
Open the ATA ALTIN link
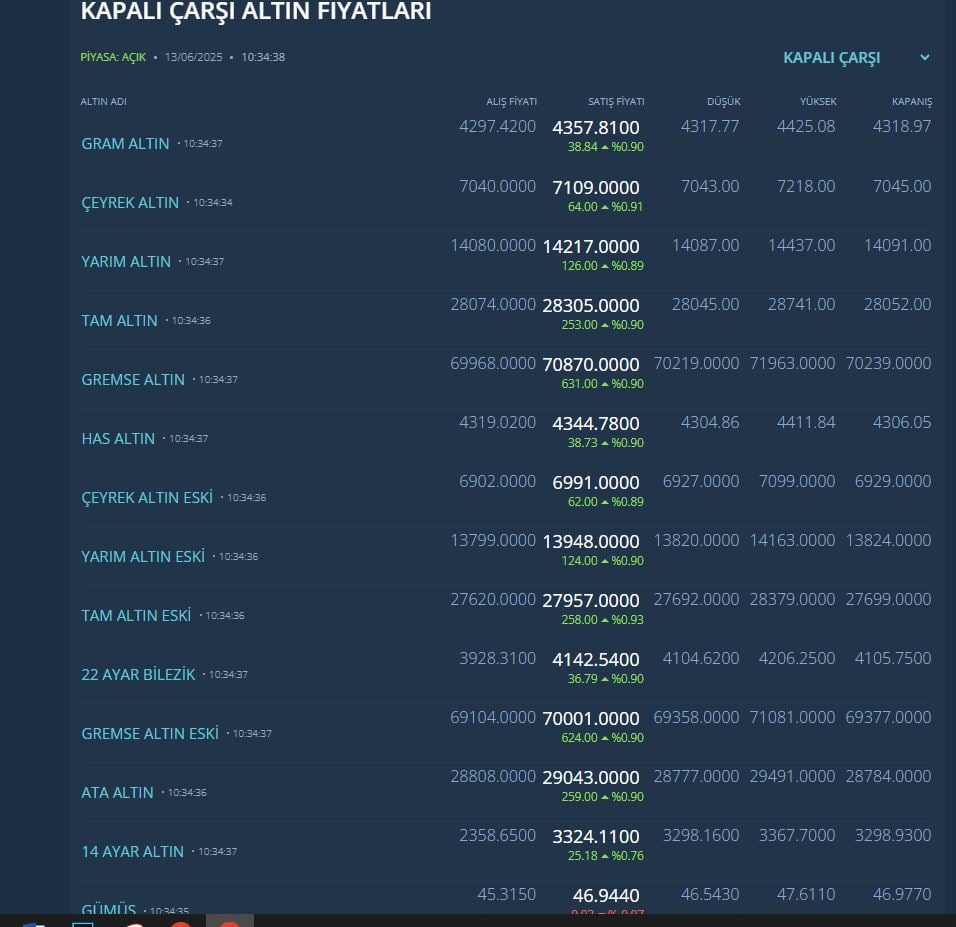pyautogui.click(x=118, y=793)
